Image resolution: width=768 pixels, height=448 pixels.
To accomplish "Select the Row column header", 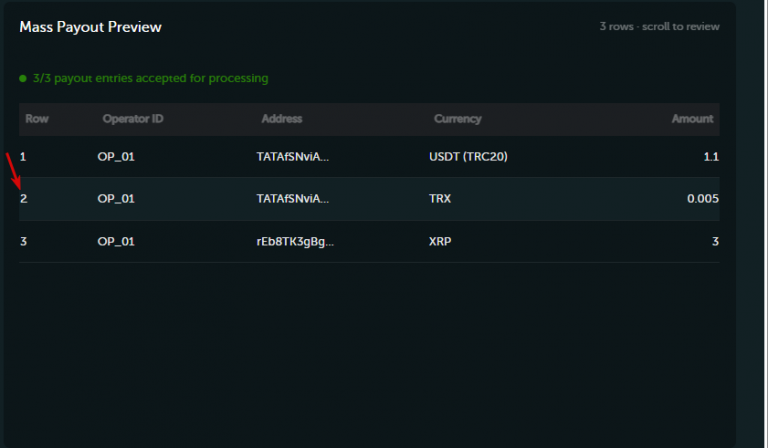I will coord(37,119).
